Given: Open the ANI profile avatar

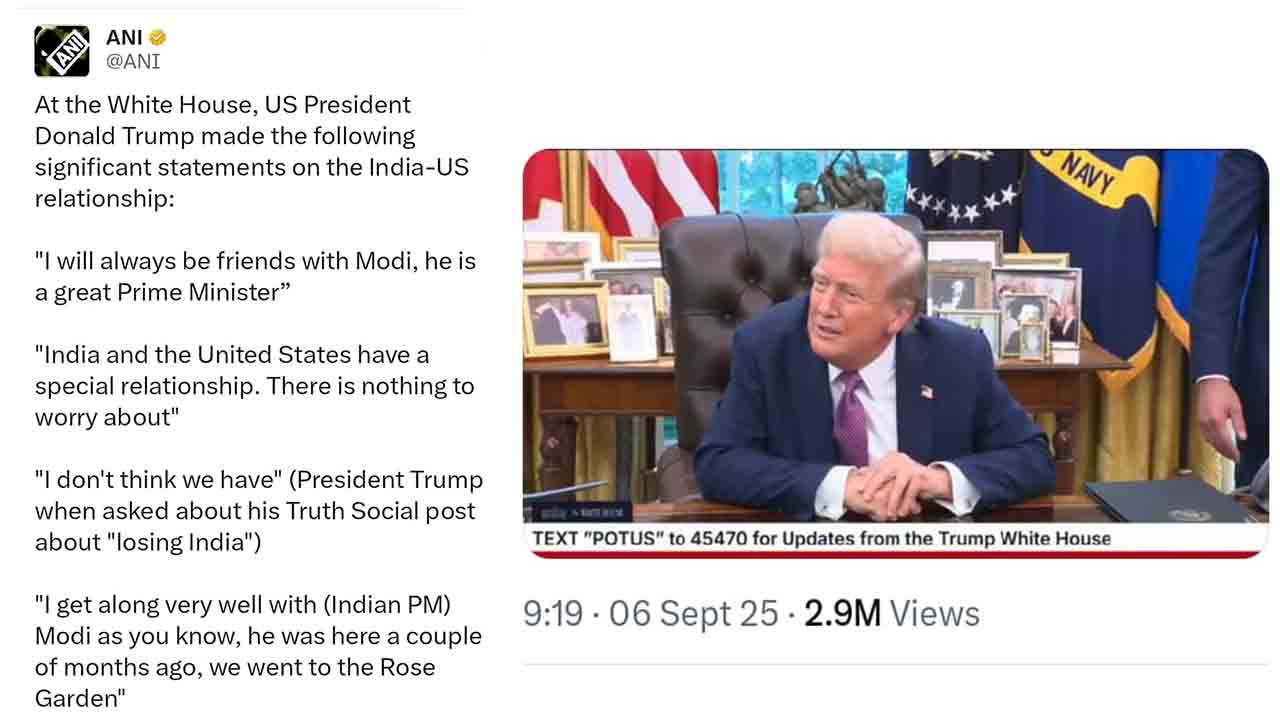Looking at the screenshot, I should pos(62,51).
